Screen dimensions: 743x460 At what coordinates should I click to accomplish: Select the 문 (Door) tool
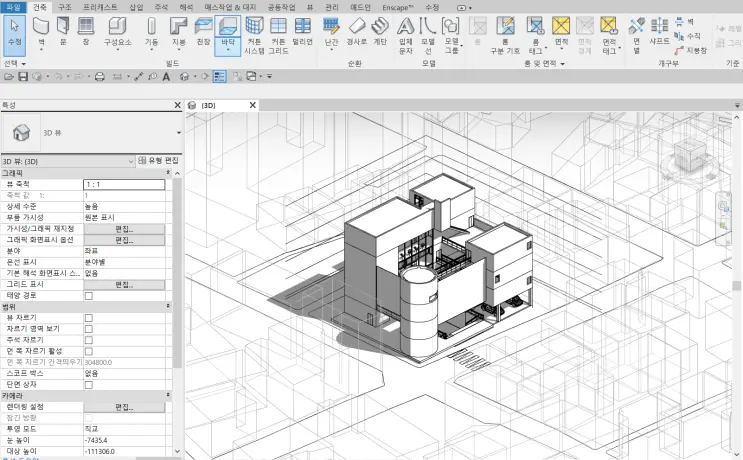63,32
